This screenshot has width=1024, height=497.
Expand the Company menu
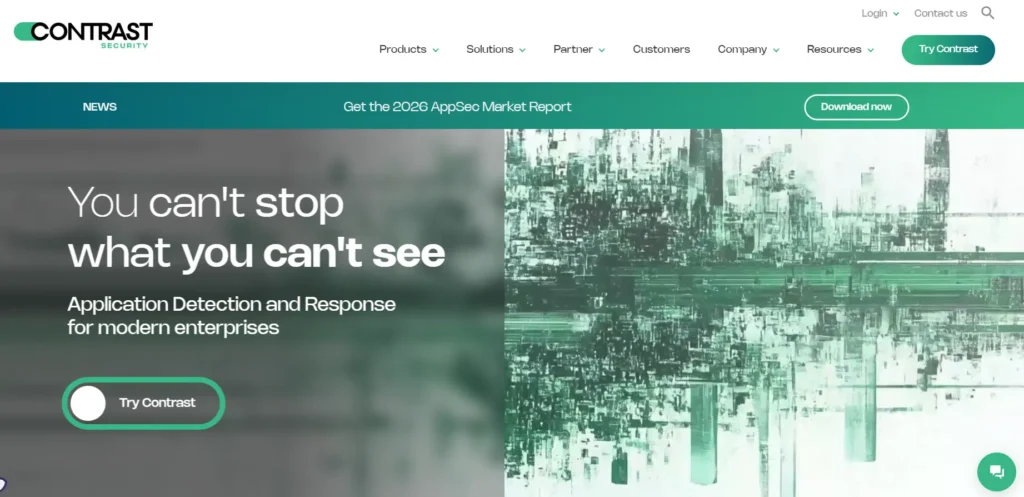(x=748, y=49)
